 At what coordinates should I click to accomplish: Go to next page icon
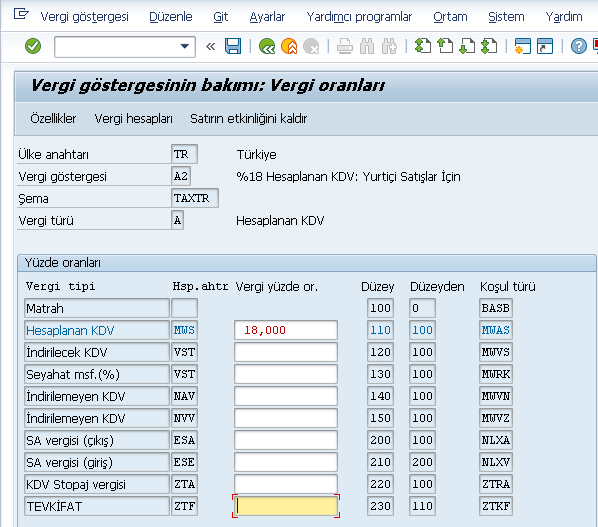pos(467,46)
